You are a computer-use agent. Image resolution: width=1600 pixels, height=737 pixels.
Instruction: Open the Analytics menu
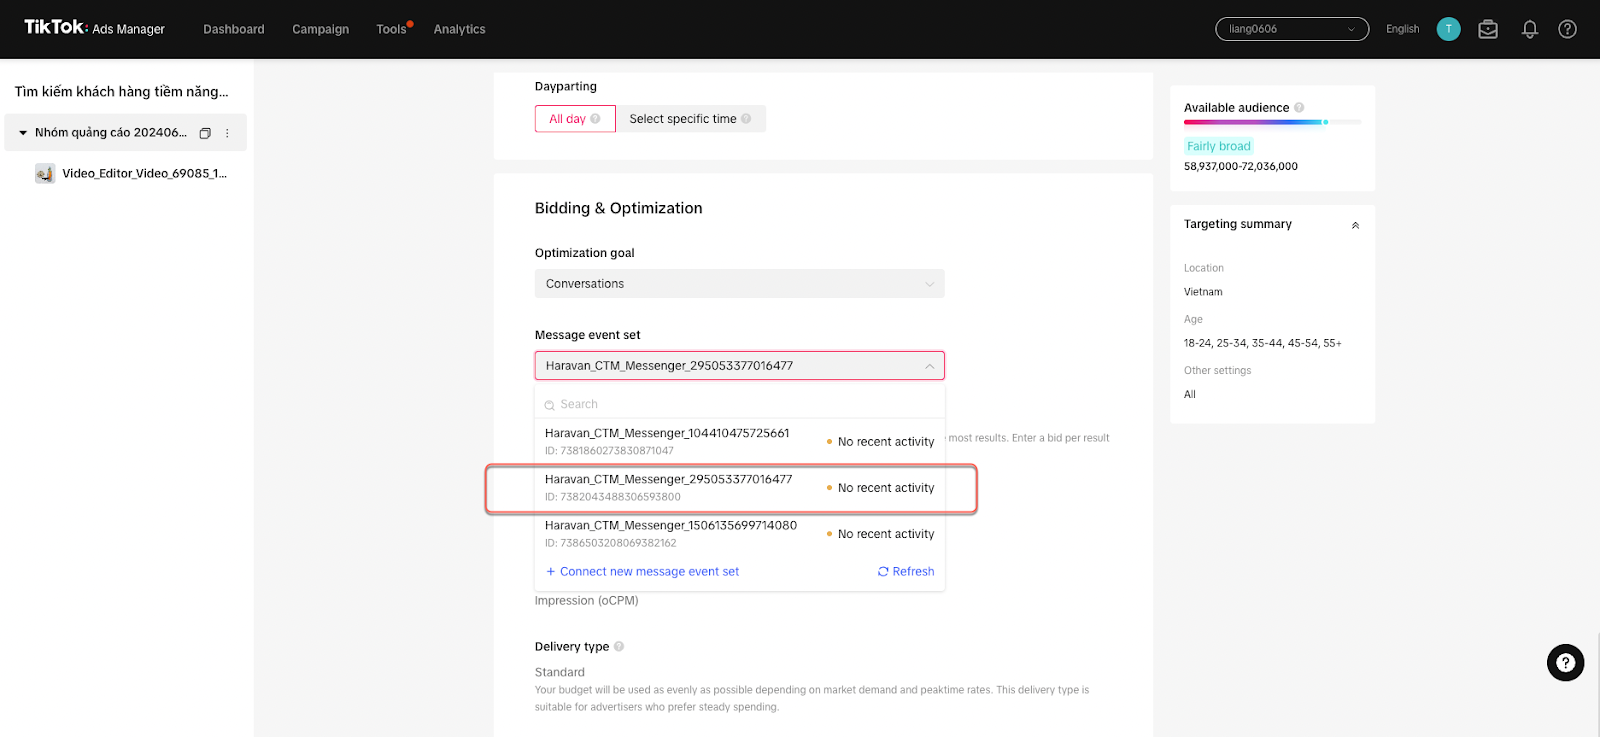pos(459,30)
